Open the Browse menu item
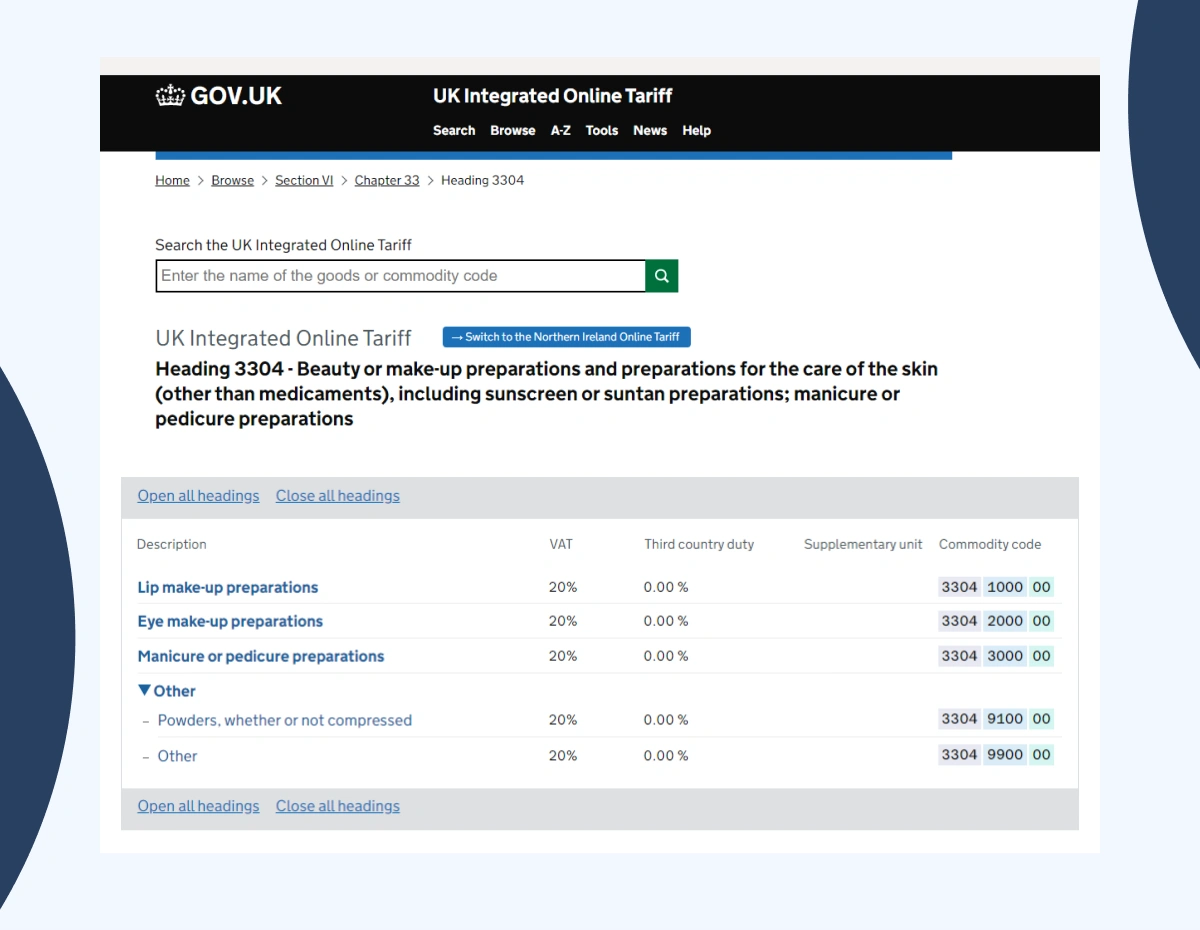The width and height of the screenshot is (1200, 930). click(x=513, y=130)
